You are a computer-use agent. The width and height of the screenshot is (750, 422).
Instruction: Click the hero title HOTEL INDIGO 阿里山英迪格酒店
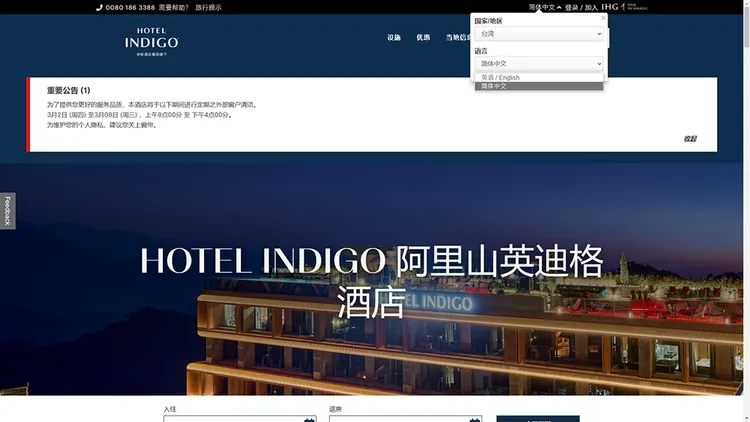coord(372,281)
